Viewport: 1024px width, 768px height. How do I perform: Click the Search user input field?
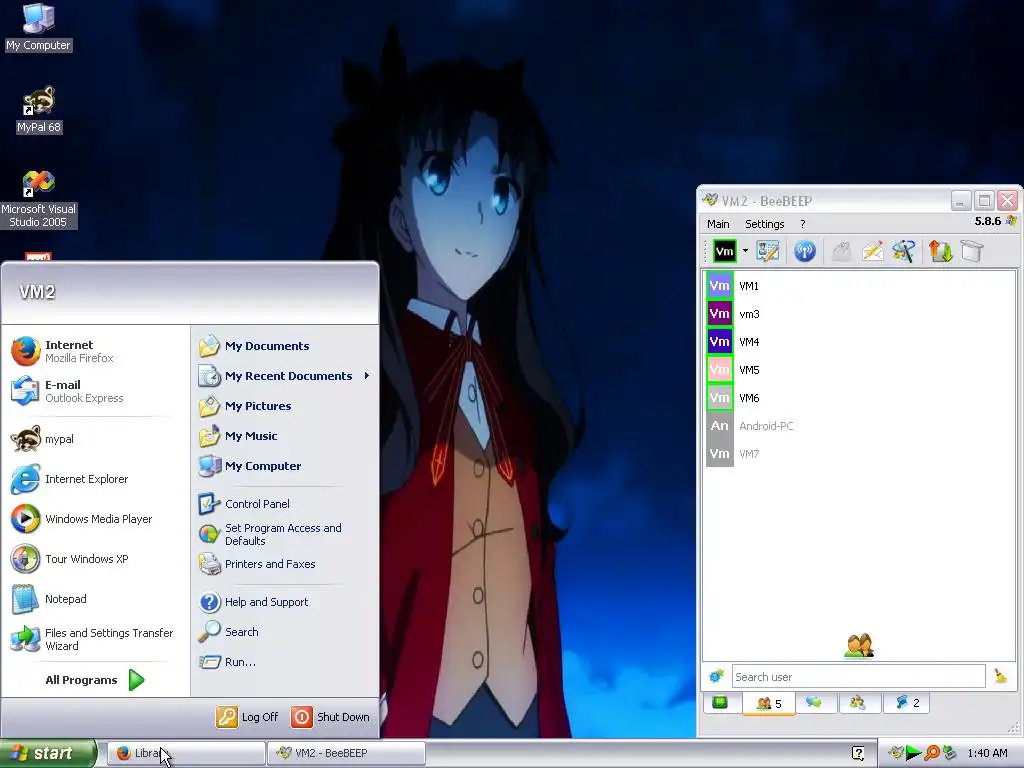[858, 677]
